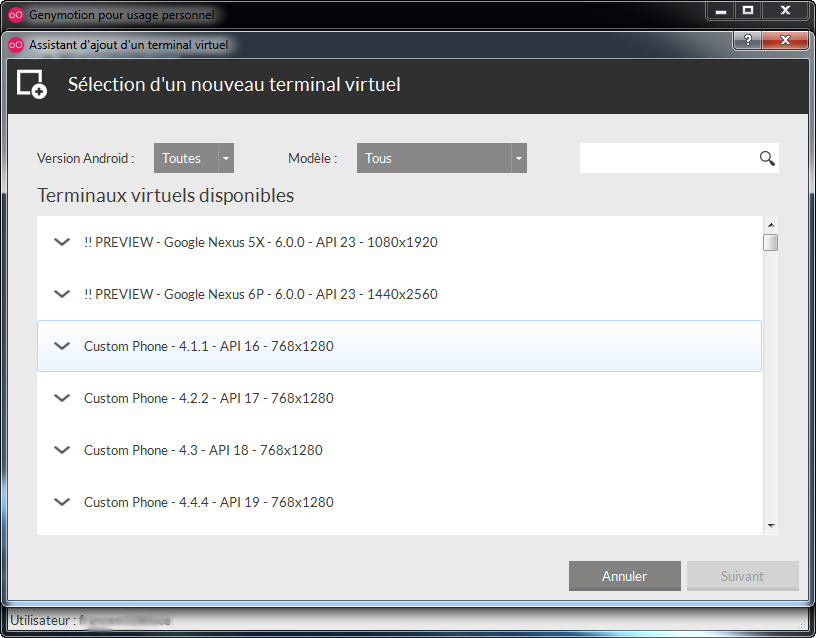This screenshot has height=638, width=816.
Task: Close the assistant dialog with red X
Action: pos(785,40)
